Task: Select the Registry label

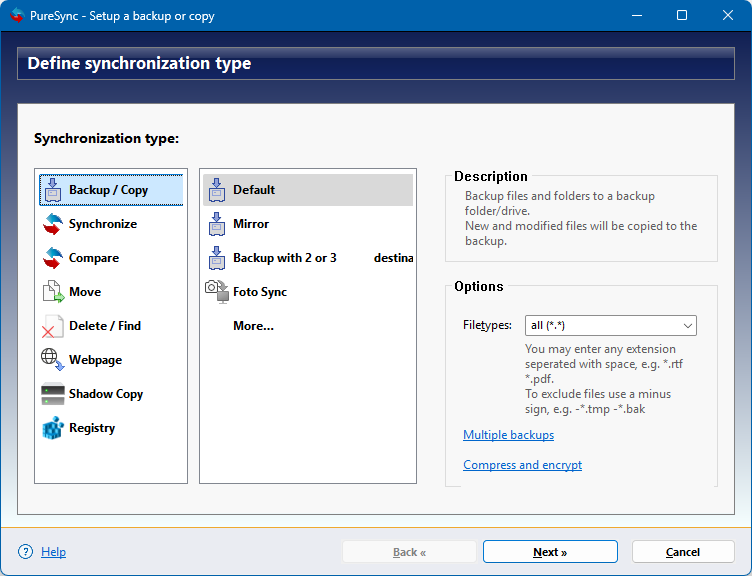Action: click(x=92, y=428)
